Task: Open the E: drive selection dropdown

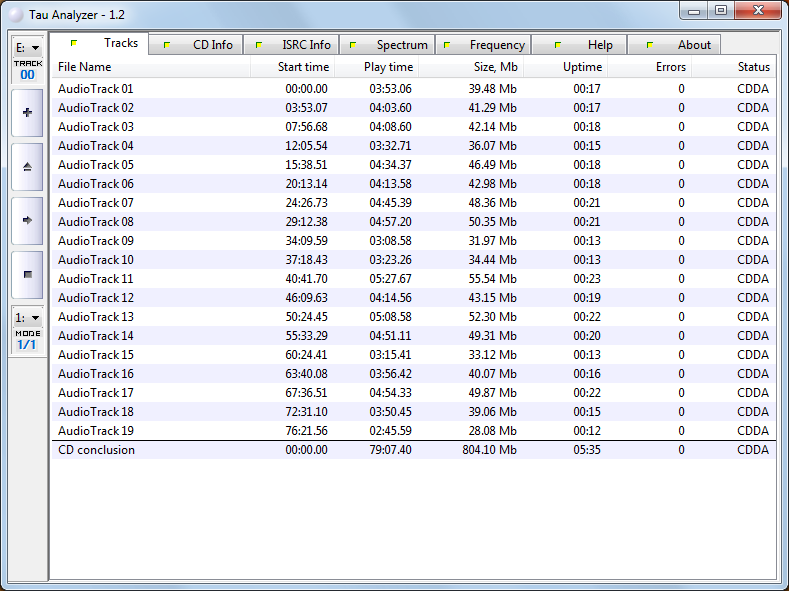Action: [x=27, y=47]
